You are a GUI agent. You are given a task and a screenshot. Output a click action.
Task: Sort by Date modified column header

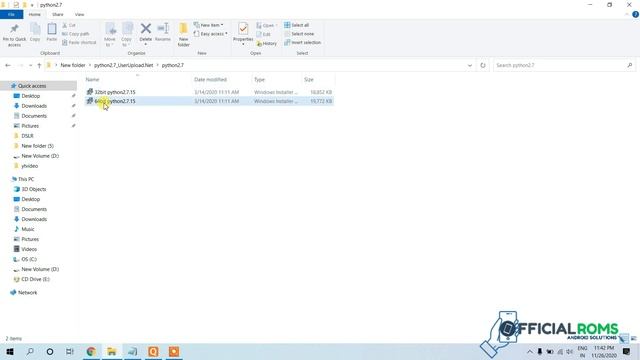210,80
